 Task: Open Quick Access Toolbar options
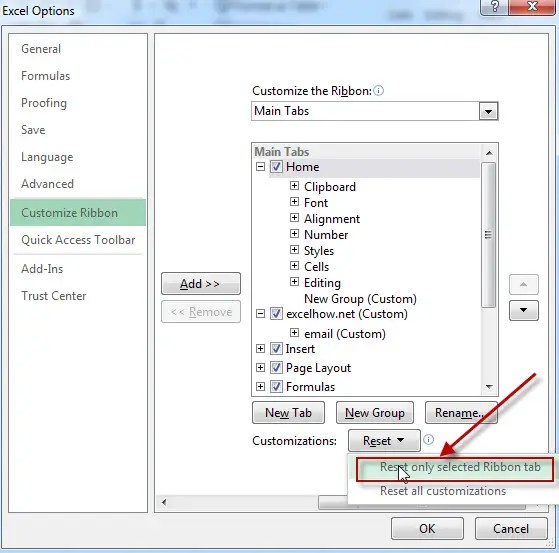pyautogui.click(x=78, y=240)
